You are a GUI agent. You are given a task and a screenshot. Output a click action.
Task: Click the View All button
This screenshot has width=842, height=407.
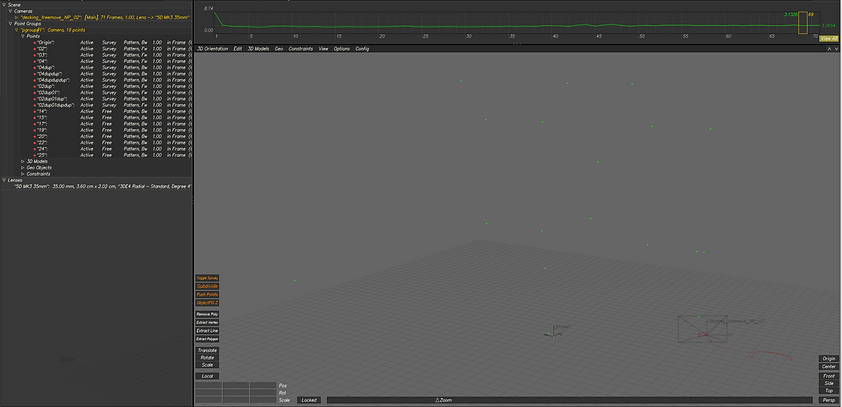(829, 39)
